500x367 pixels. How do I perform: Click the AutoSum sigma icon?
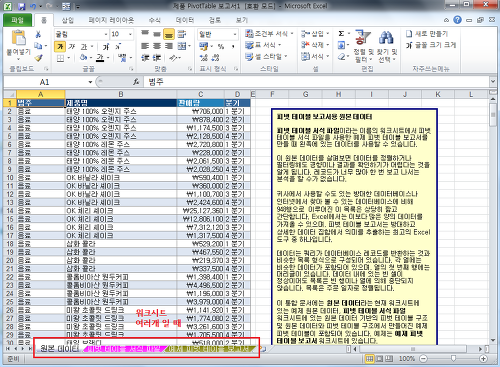click(x=341, y=34)
